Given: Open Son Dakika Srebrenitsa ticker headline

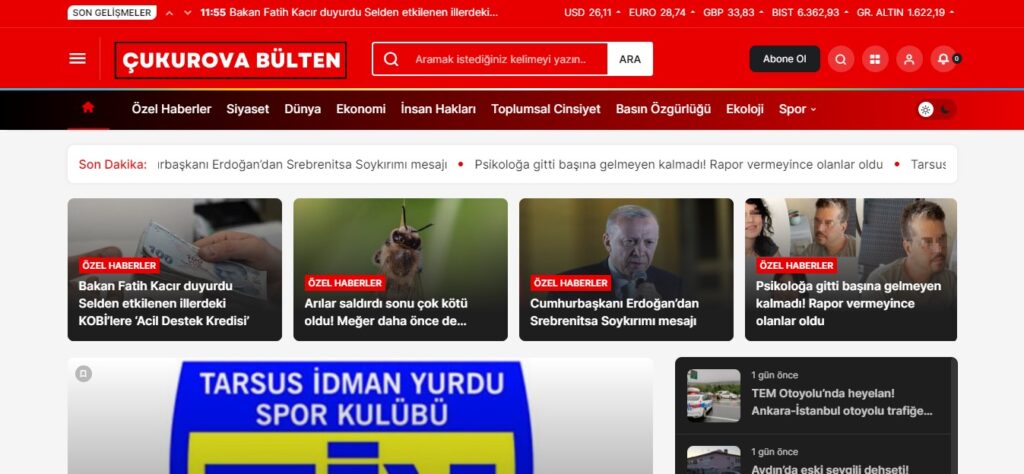Looking at the screenshot, I should (x=302, y=165).
